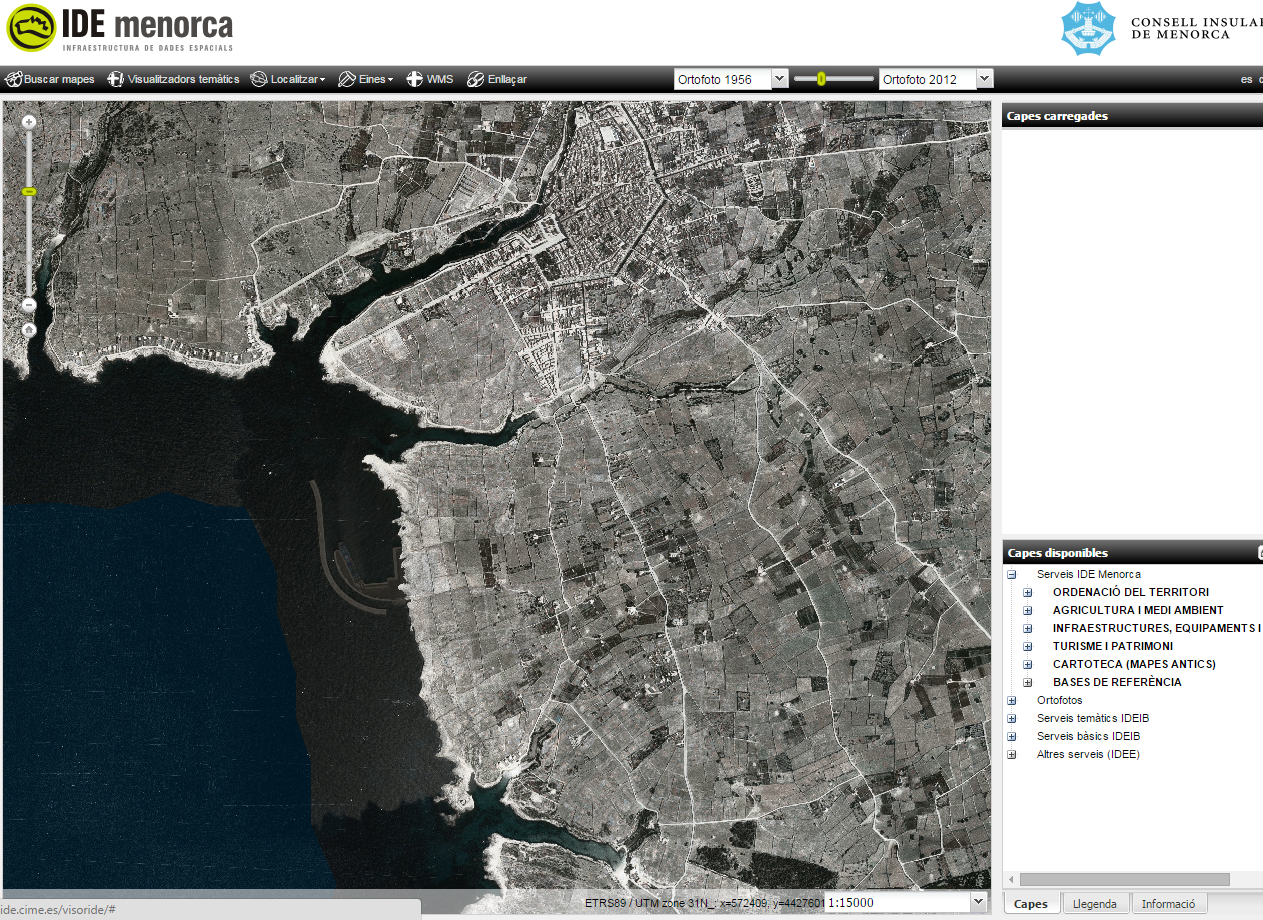Click the Eines pencil icon

point(345,78)
